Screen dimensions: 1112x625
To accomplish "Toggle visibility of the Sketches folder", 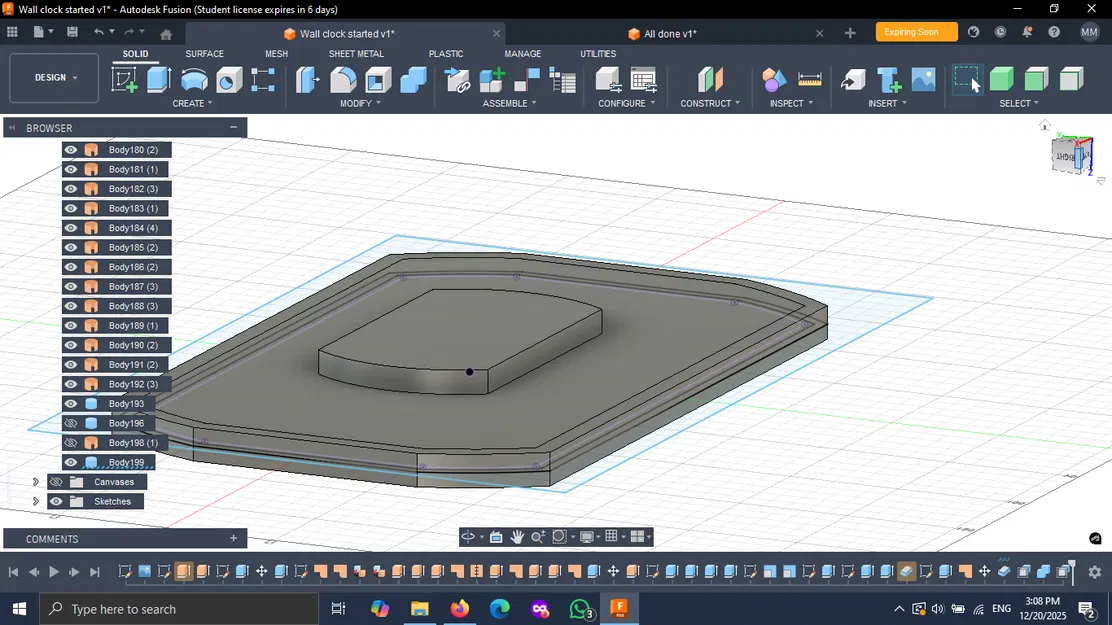I will [56, 502].
